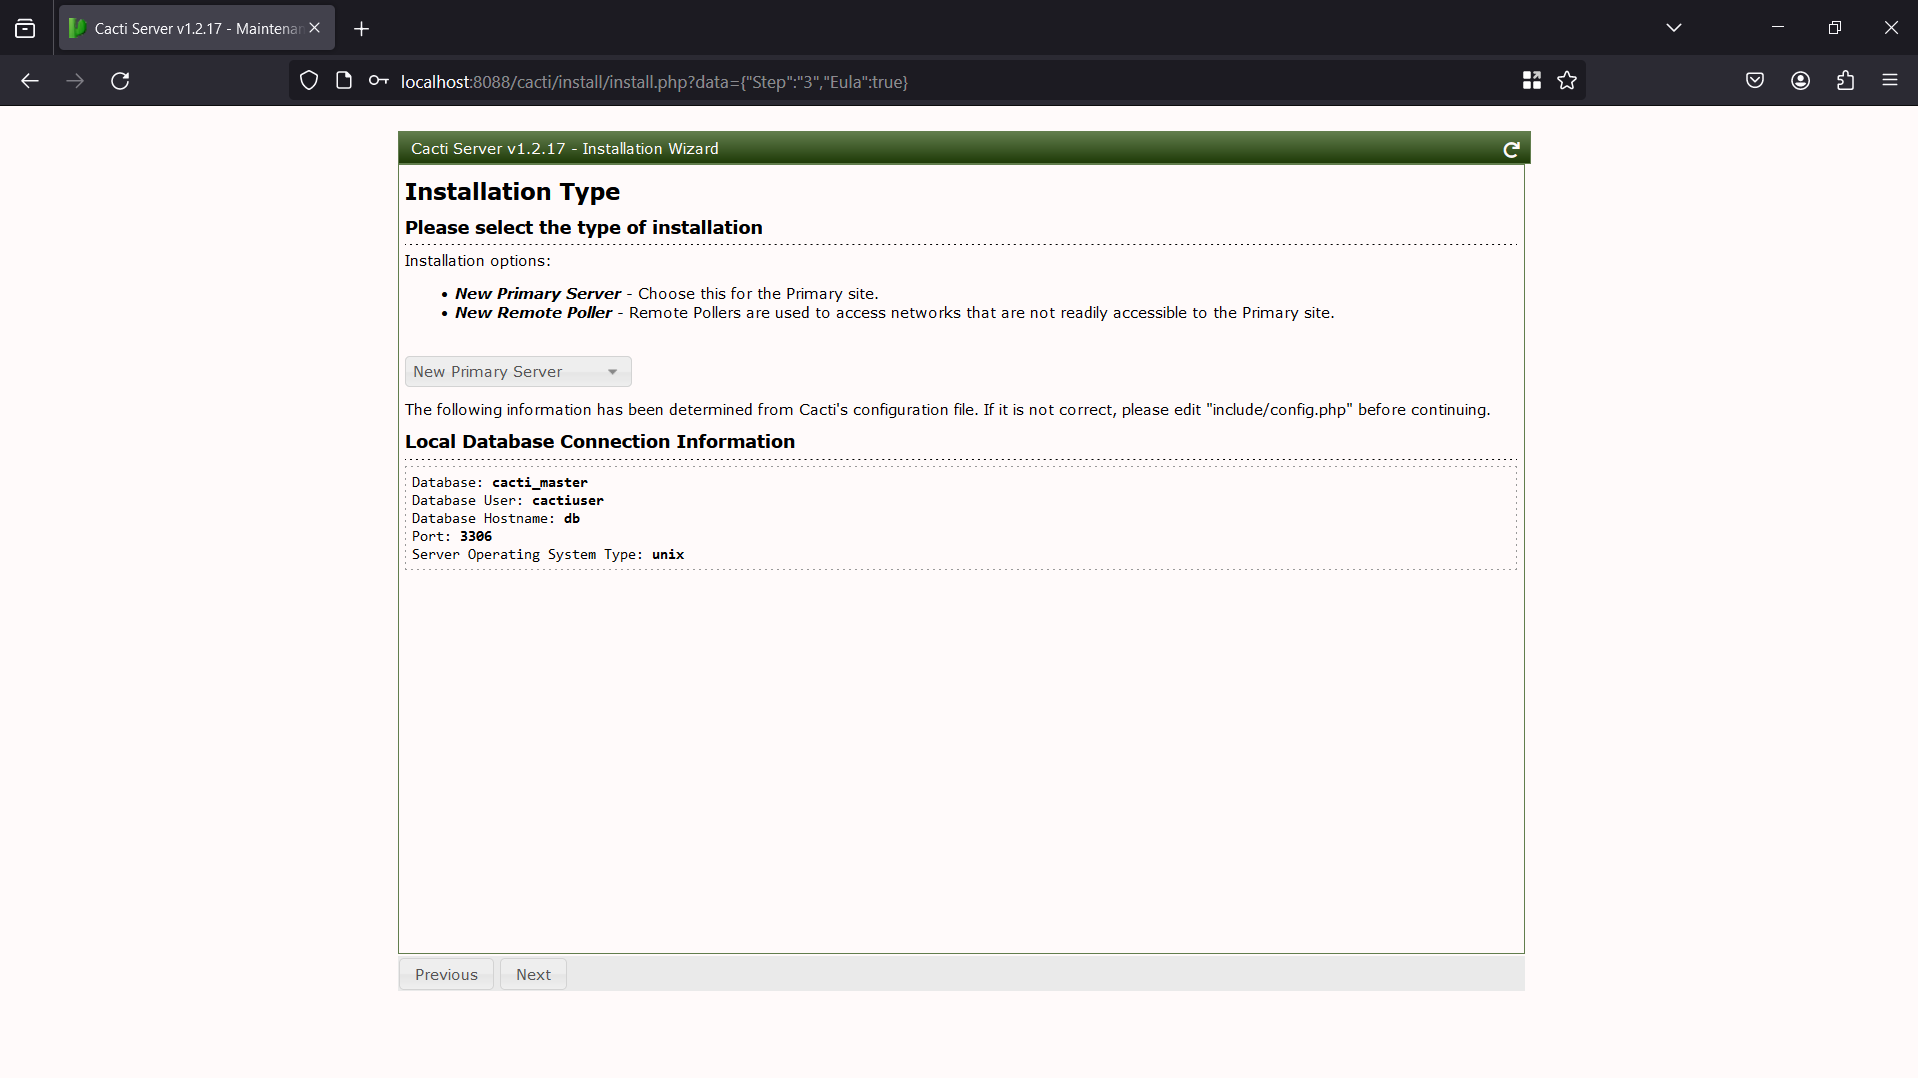Close the Cacti Server tab
Screen dimensions: 1918x1078
pos(315,28)
